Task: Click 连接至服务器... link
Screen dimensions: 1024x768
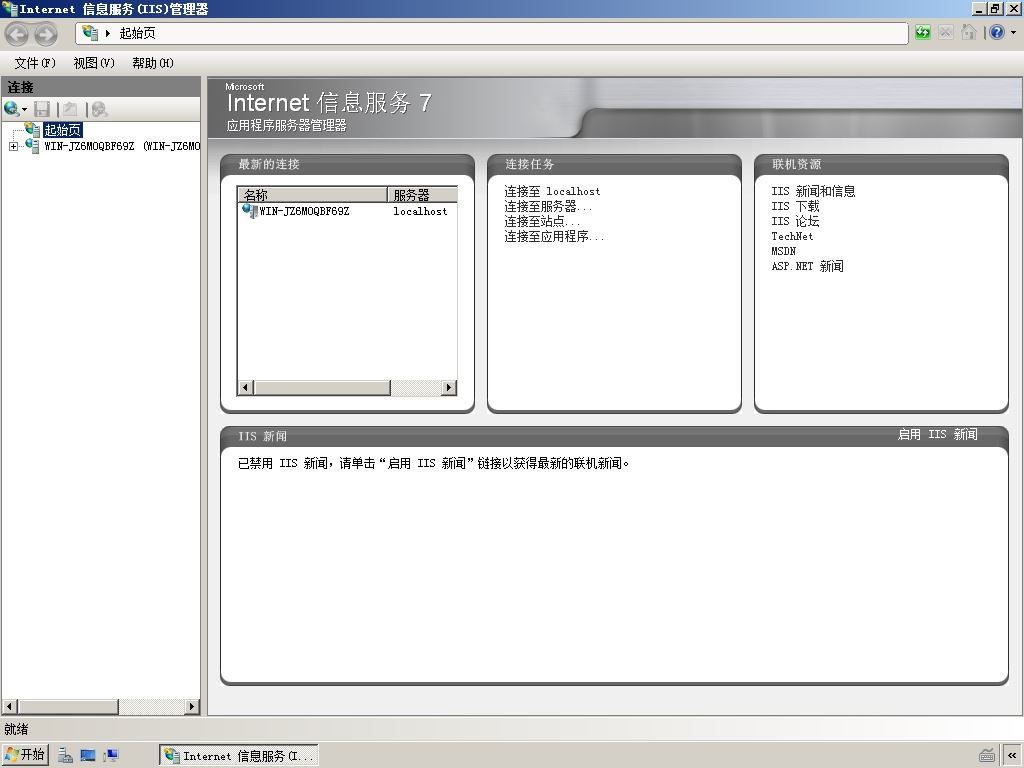Action: point(548,206)
